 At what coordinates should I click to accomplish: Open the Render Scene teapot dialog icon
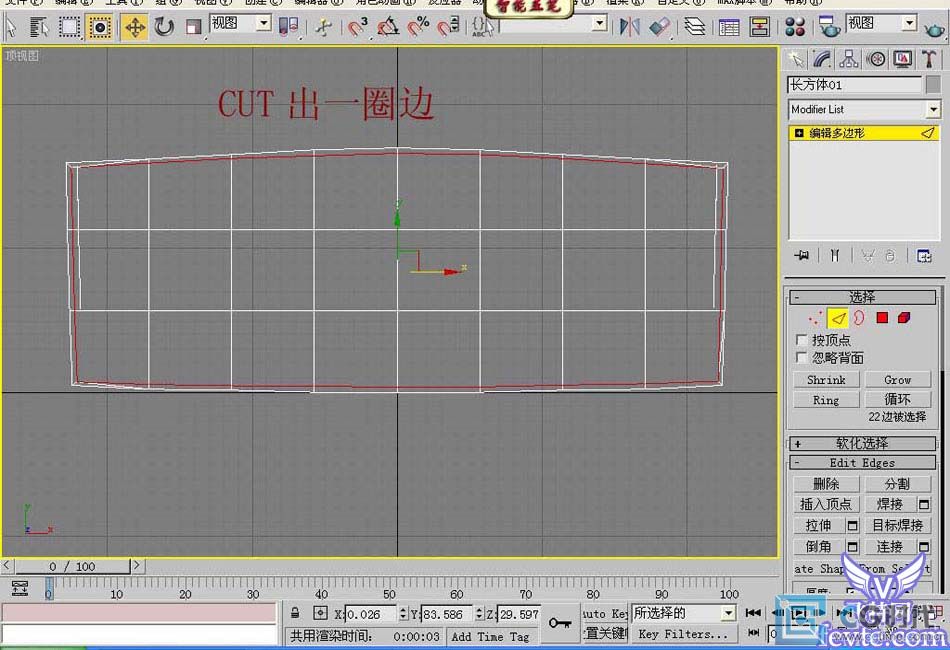[828, 27]
